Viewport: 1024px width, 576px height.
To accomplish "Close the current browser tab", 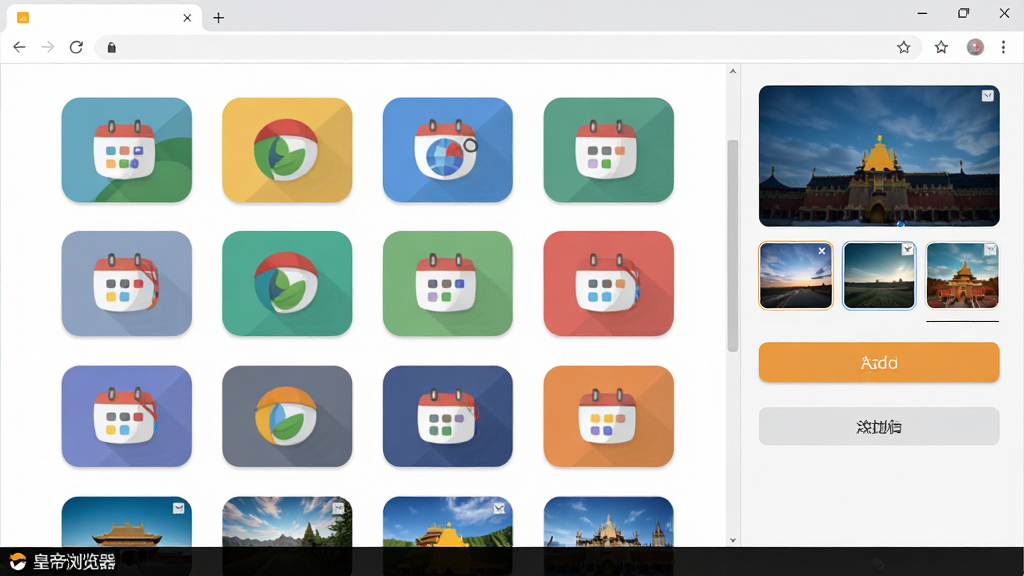I will (x=187, y=18).
